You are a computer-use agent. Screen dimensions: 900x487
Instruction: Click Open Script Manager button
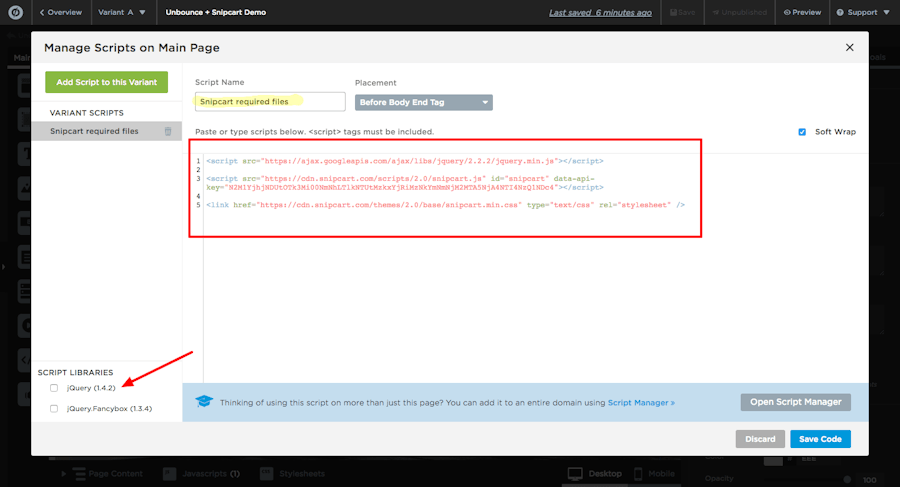click(796, 402)
